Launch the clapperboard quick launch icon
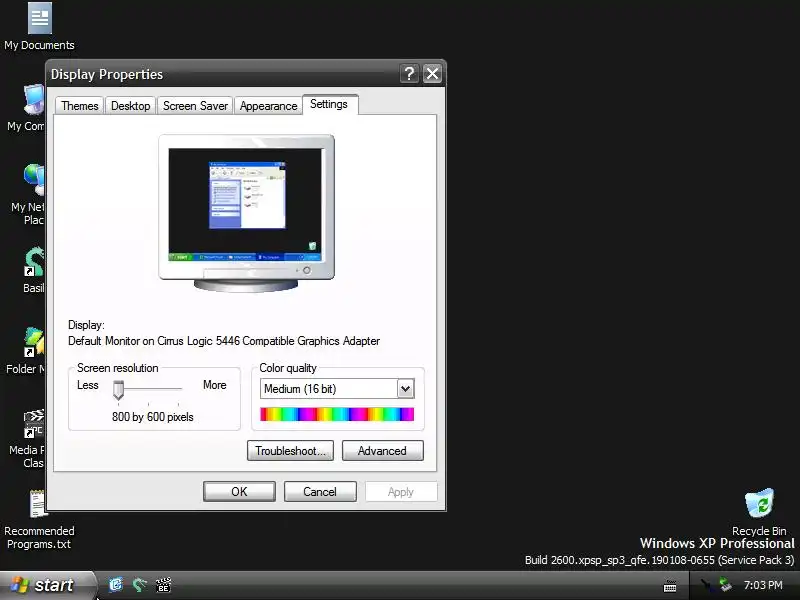The width and height of the screenshot is (800, 600). (x=163, y=585)
